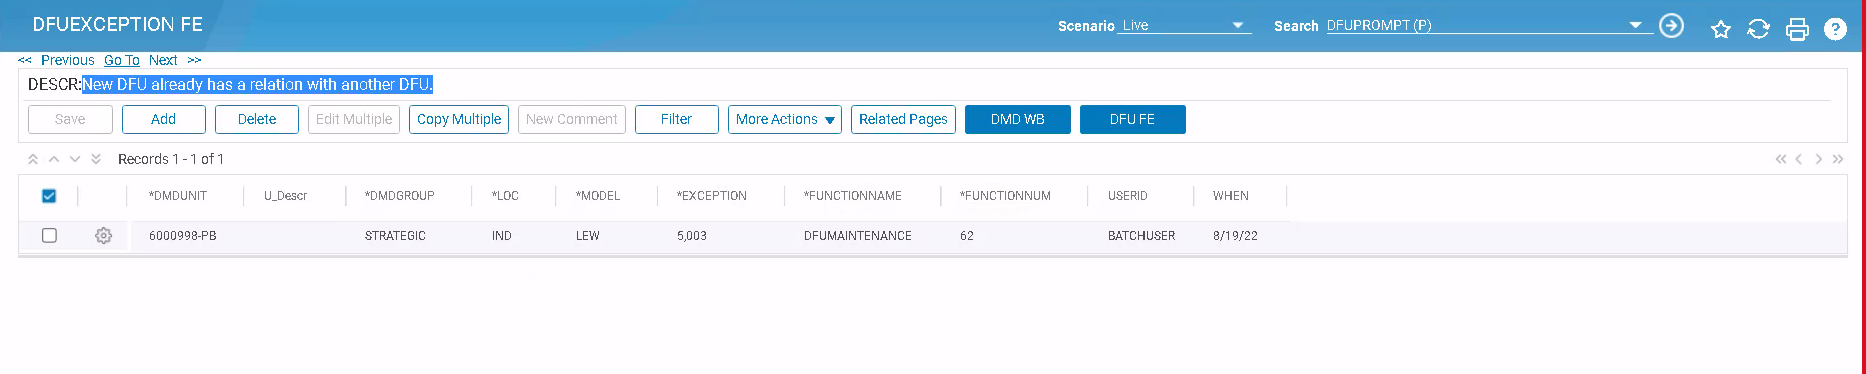Click the print icon

pyautogui.click(x=1797, y=29)
